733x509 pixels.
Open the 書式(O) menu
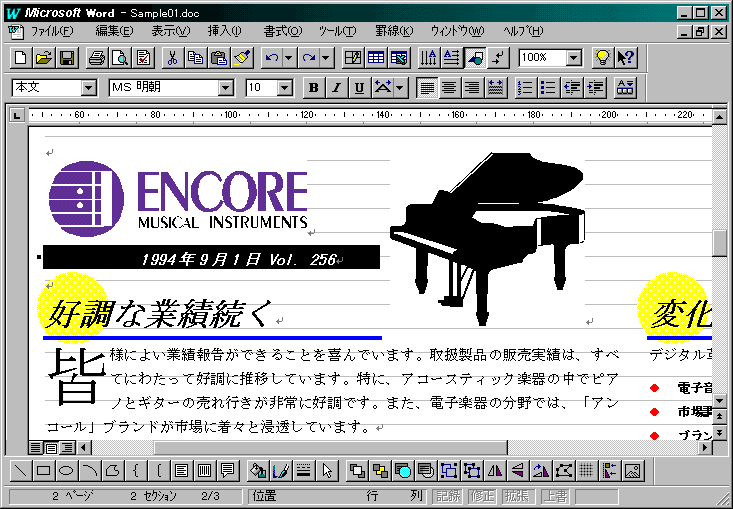(x=283, y=32)
